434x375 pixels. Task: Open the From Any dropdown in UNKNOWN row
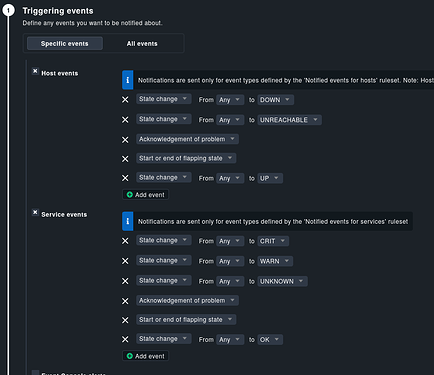point(230,281)
